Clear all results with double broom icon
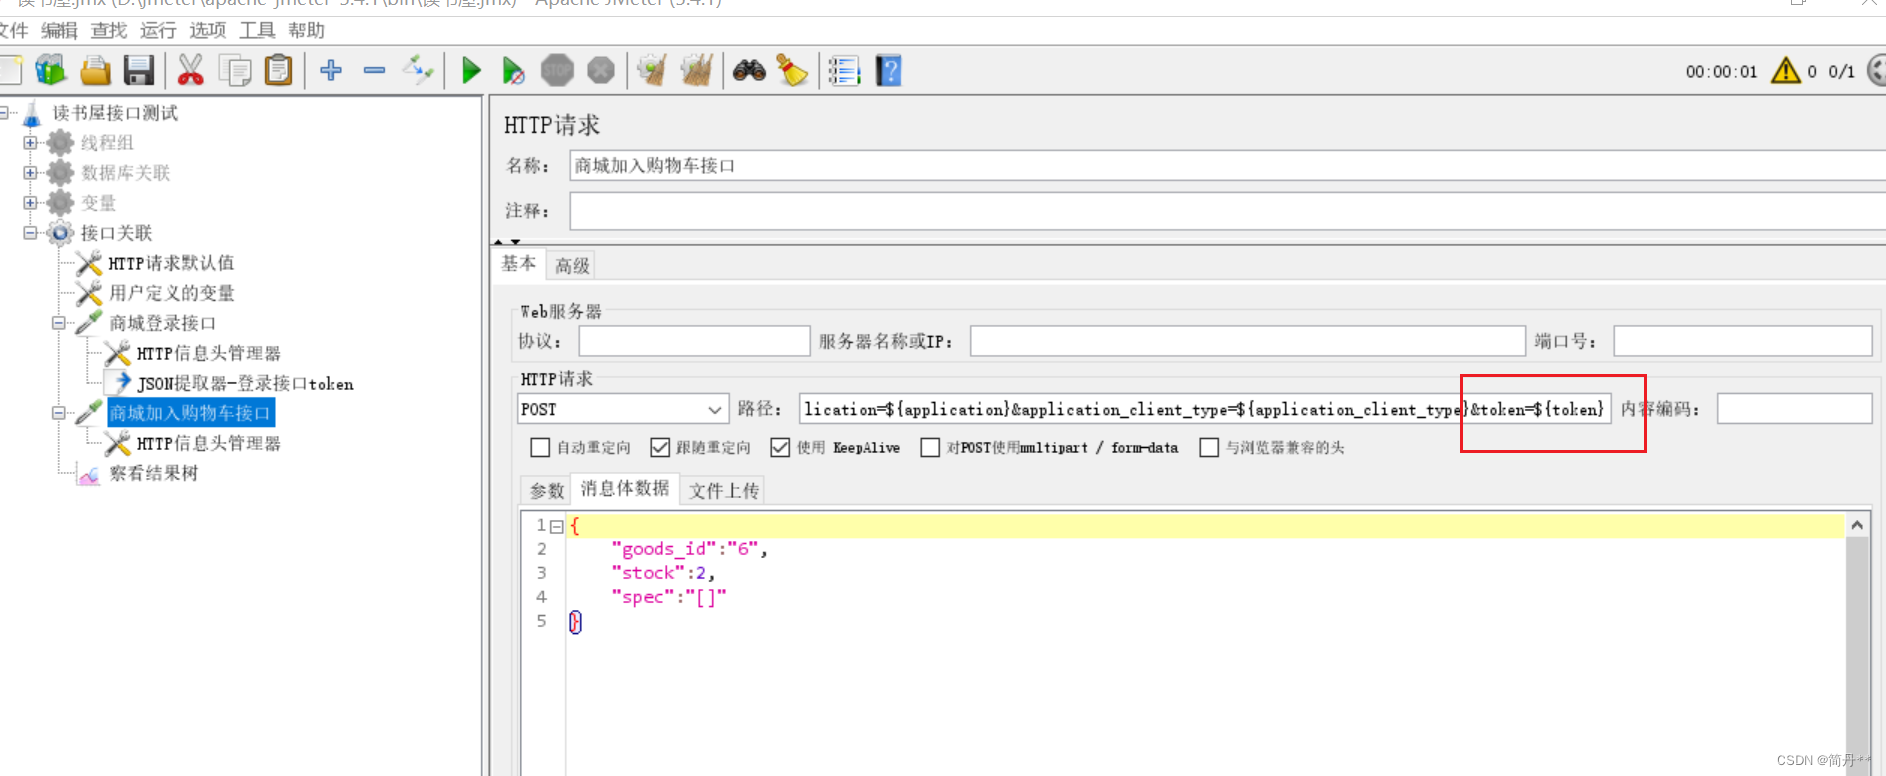Viewport: 1886px width, 776px height. coord(697,70)
